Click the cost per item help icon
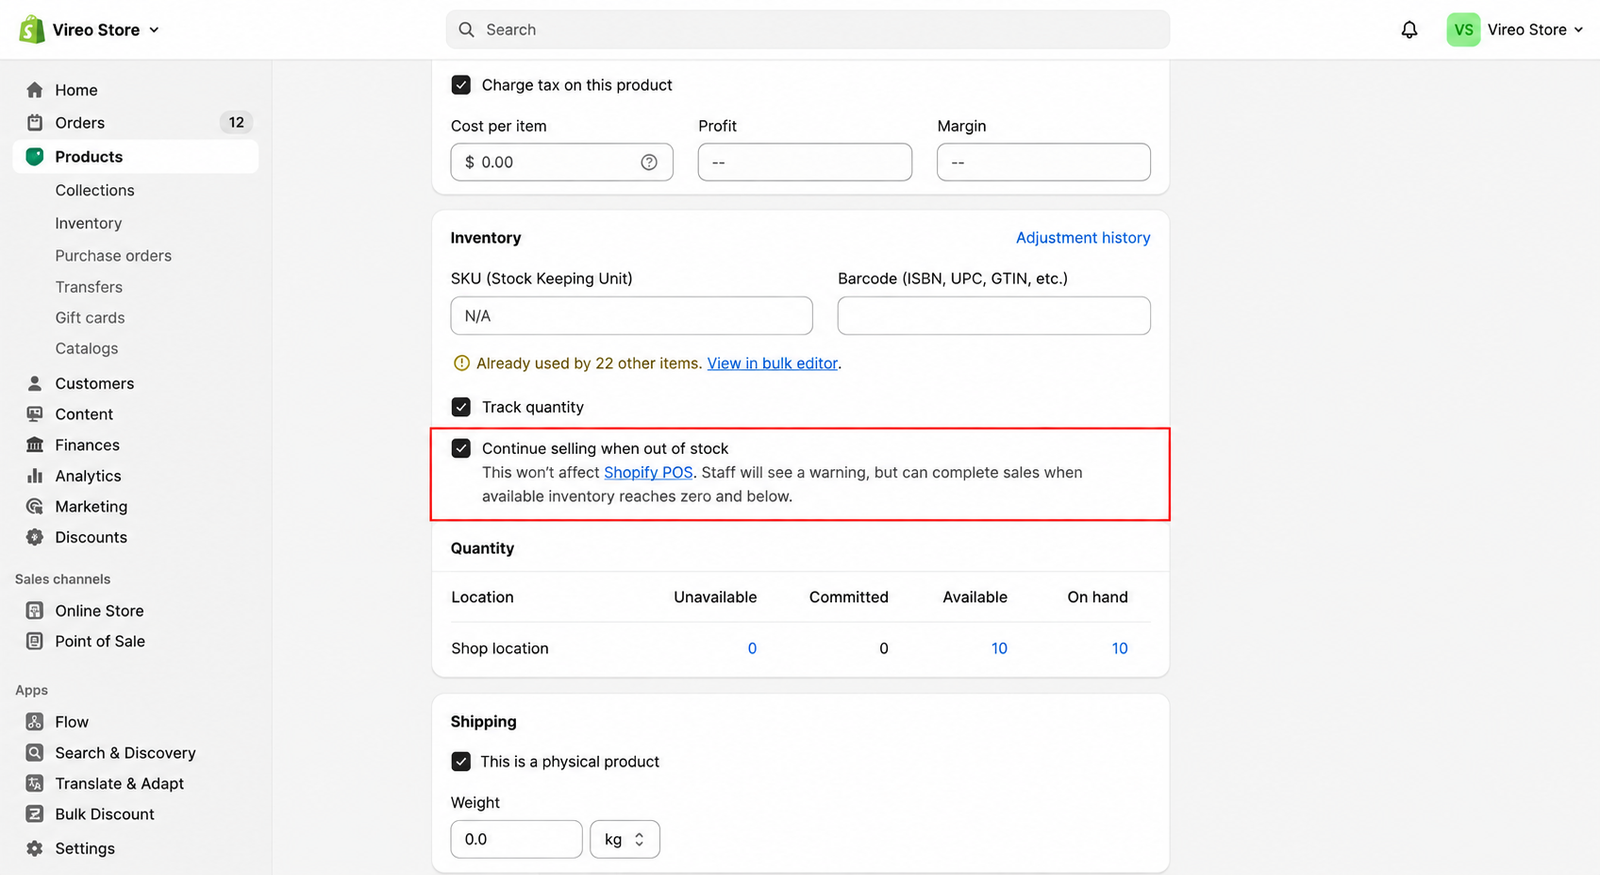 649,162
